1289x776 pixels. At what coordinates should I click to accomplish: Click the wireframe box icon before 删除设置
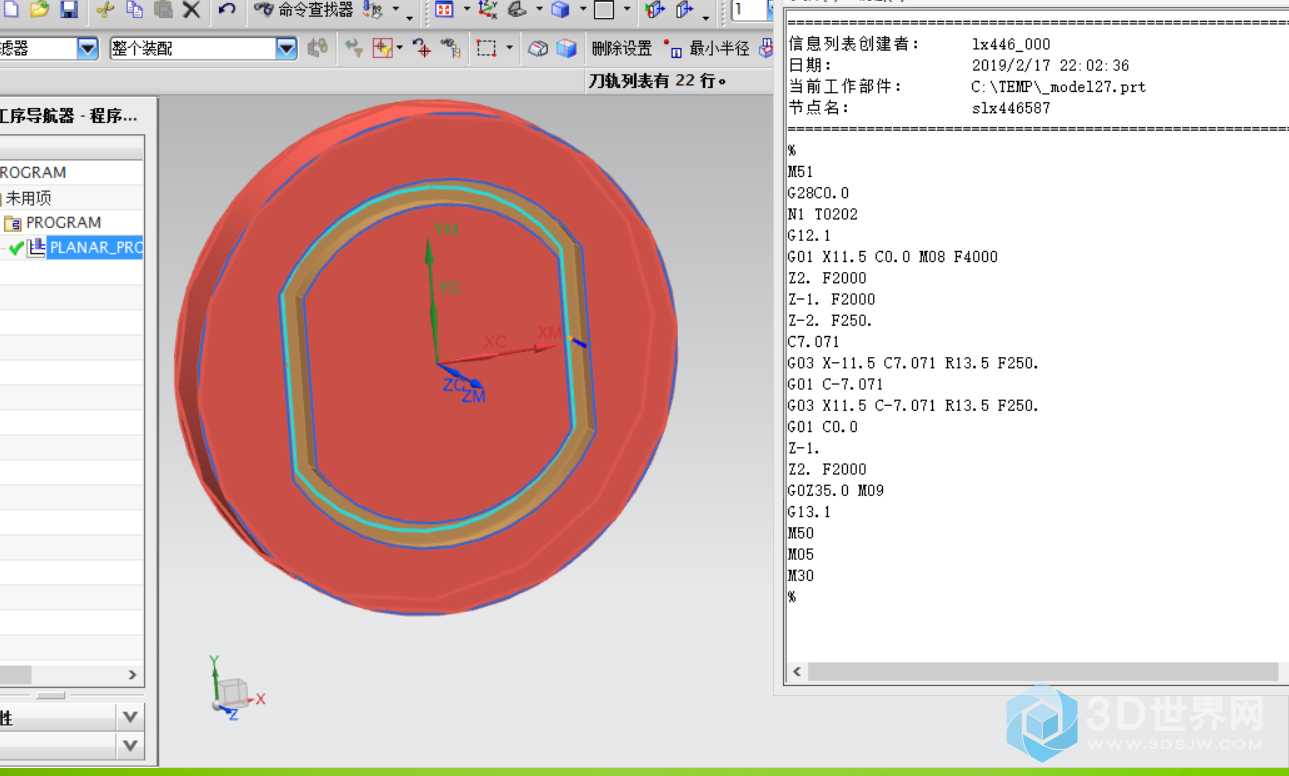click(x=538, y=48)
